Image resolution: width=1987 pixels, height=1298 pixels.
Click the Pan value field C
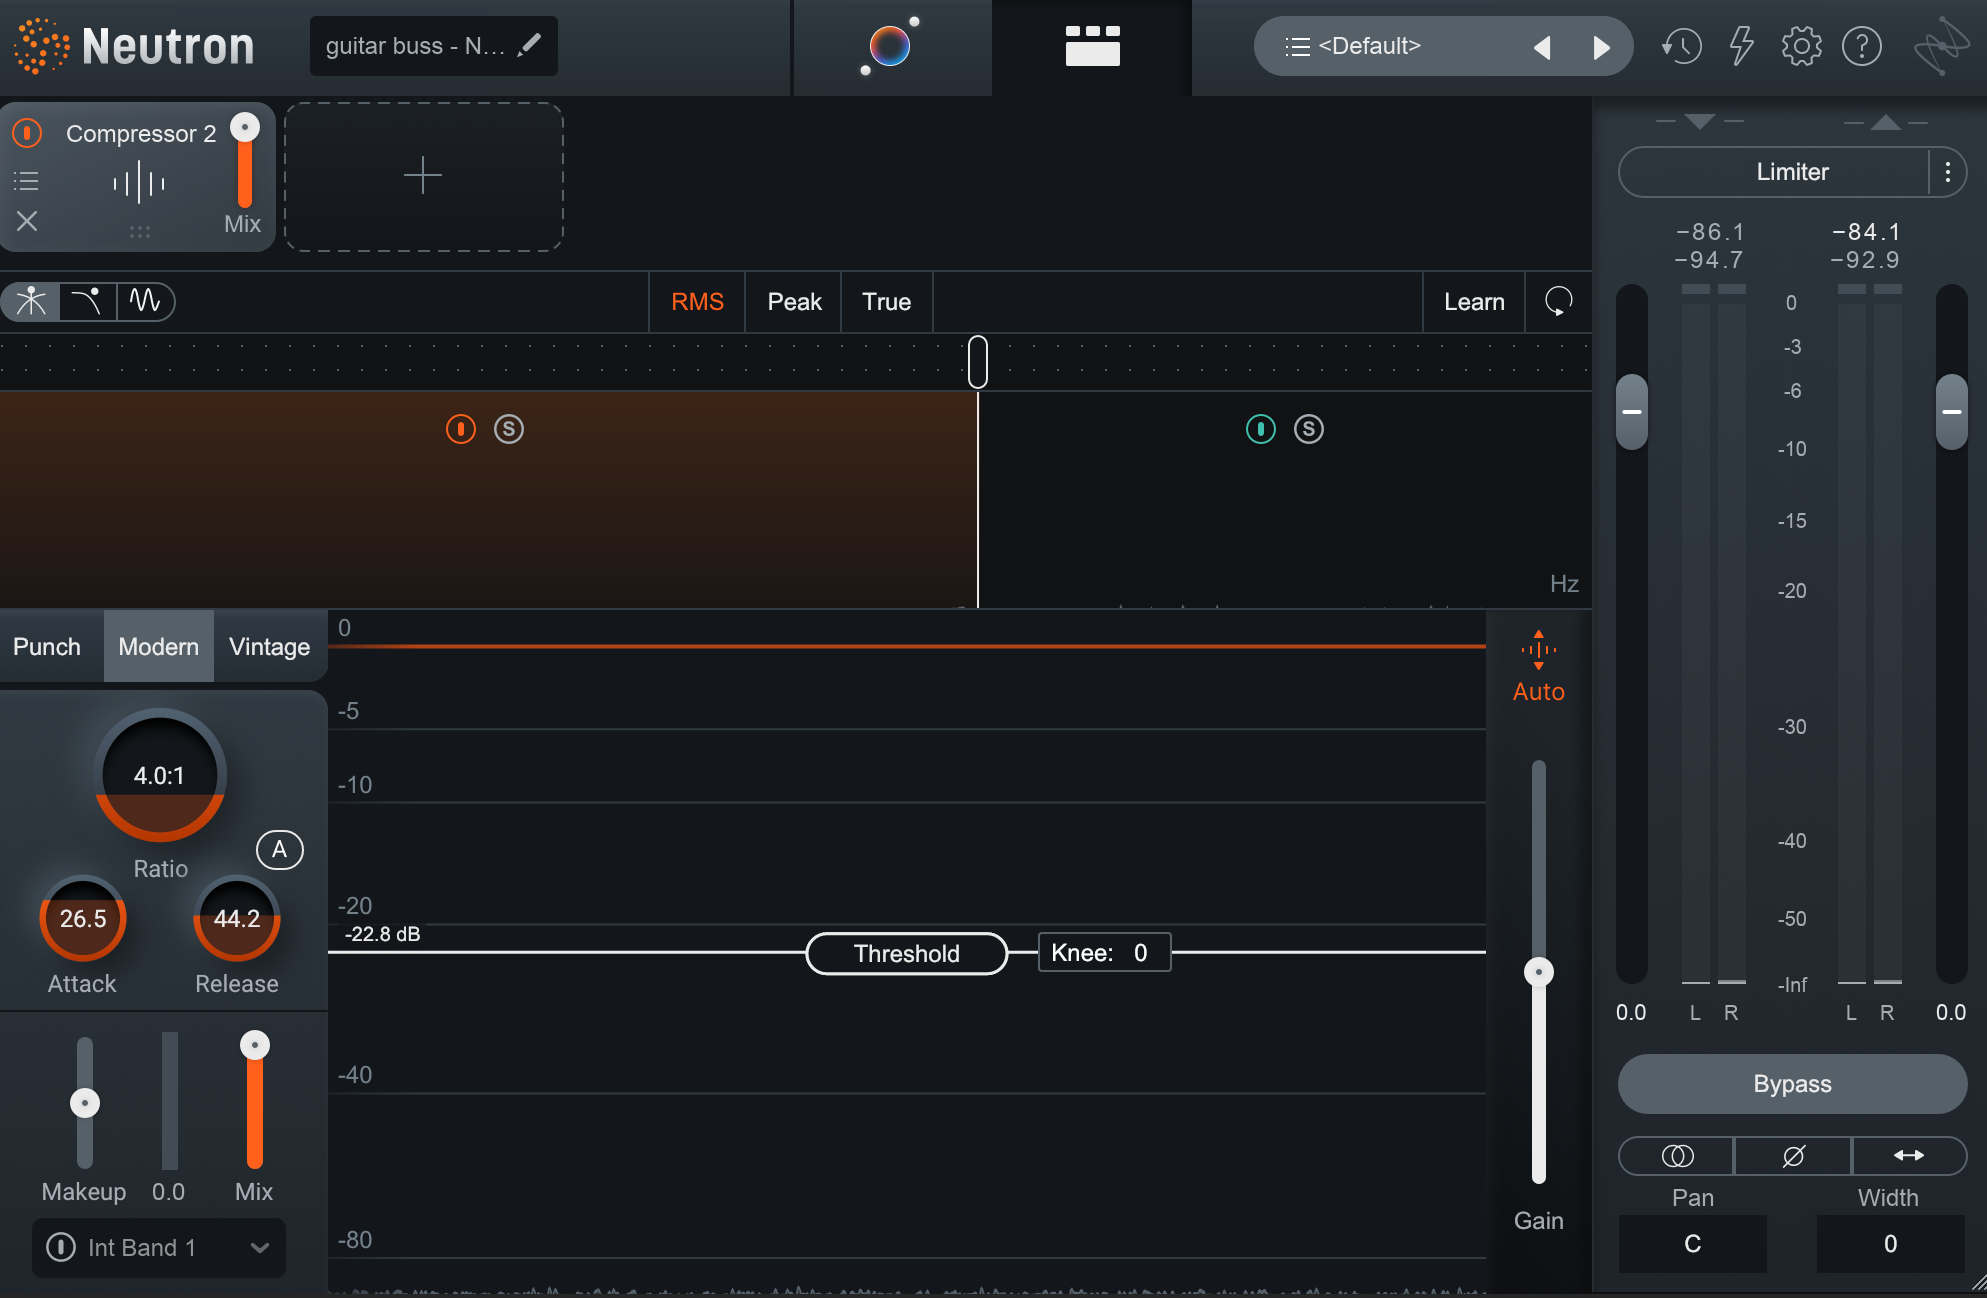[1693, 1244]
